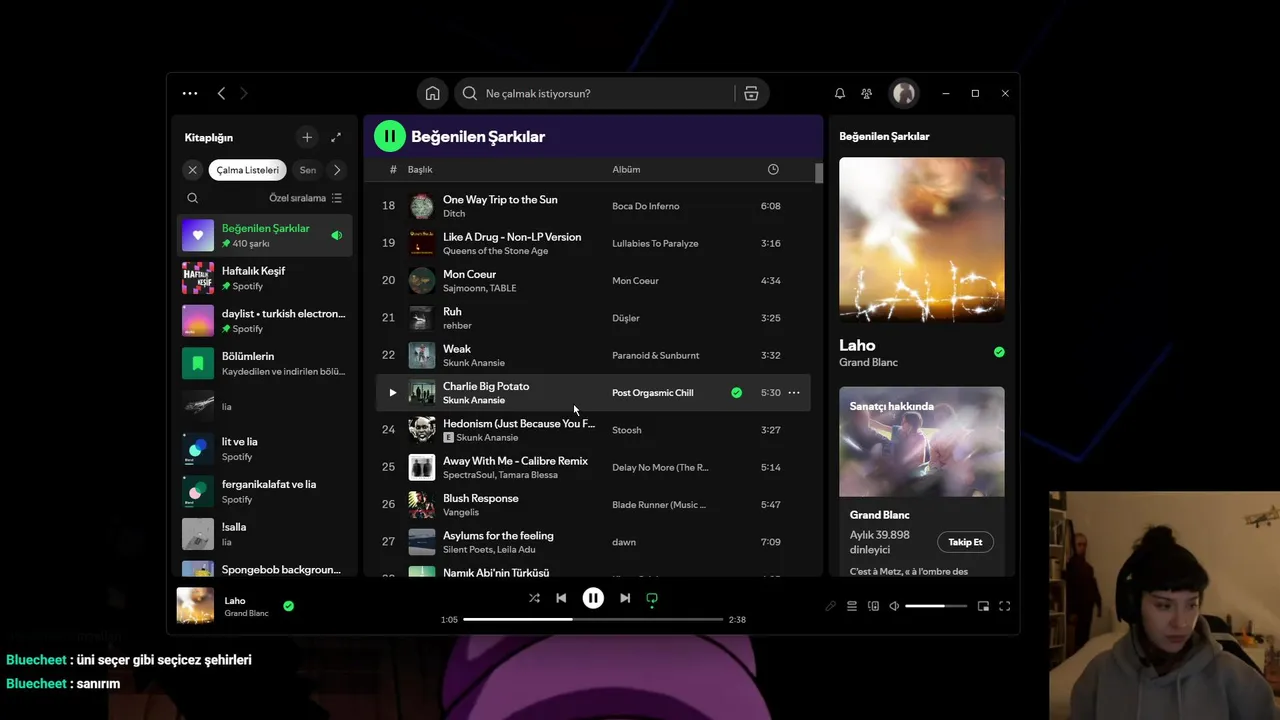Mute with the volume speaker icon
Image resolution: width=1280 pixels, height=720 pixels.
(894, 606)
